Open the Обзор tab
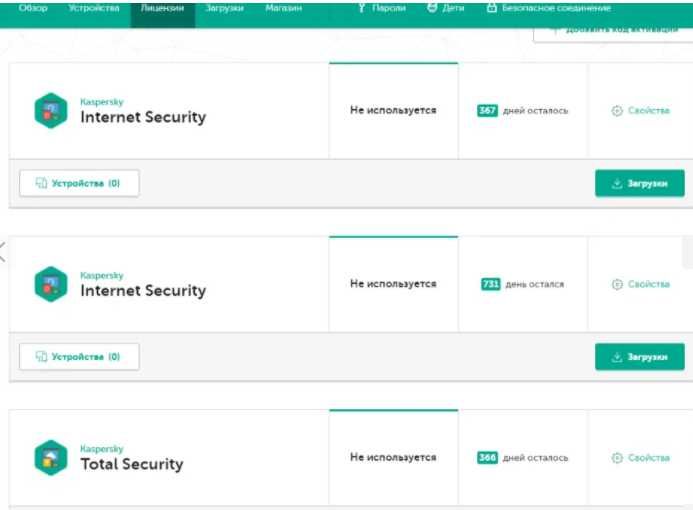The height and width of the screenshot is (510, 693). click(x=33, y=8)
